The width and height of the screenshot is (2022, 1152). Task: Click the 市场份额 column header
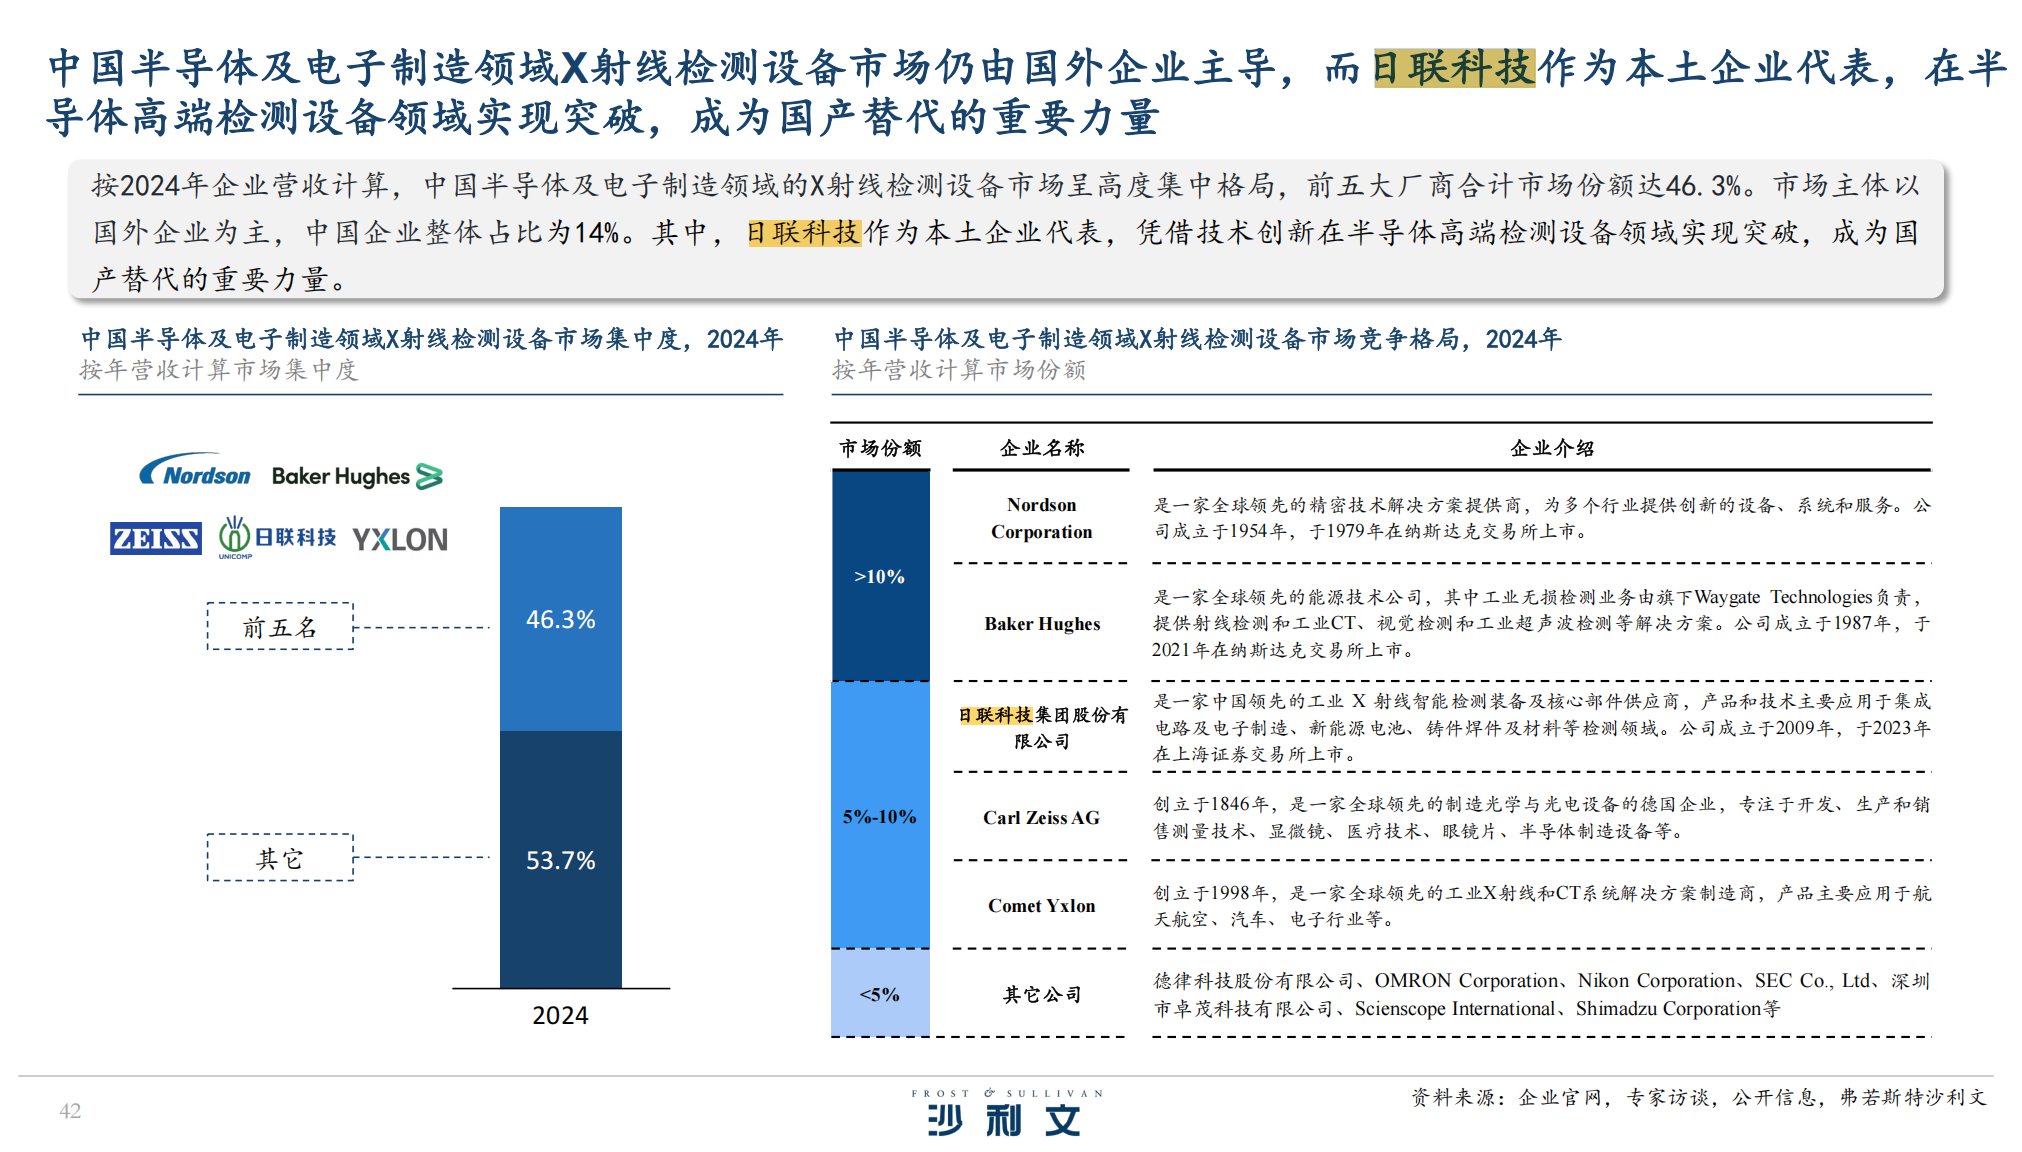(x=880, y=448)
